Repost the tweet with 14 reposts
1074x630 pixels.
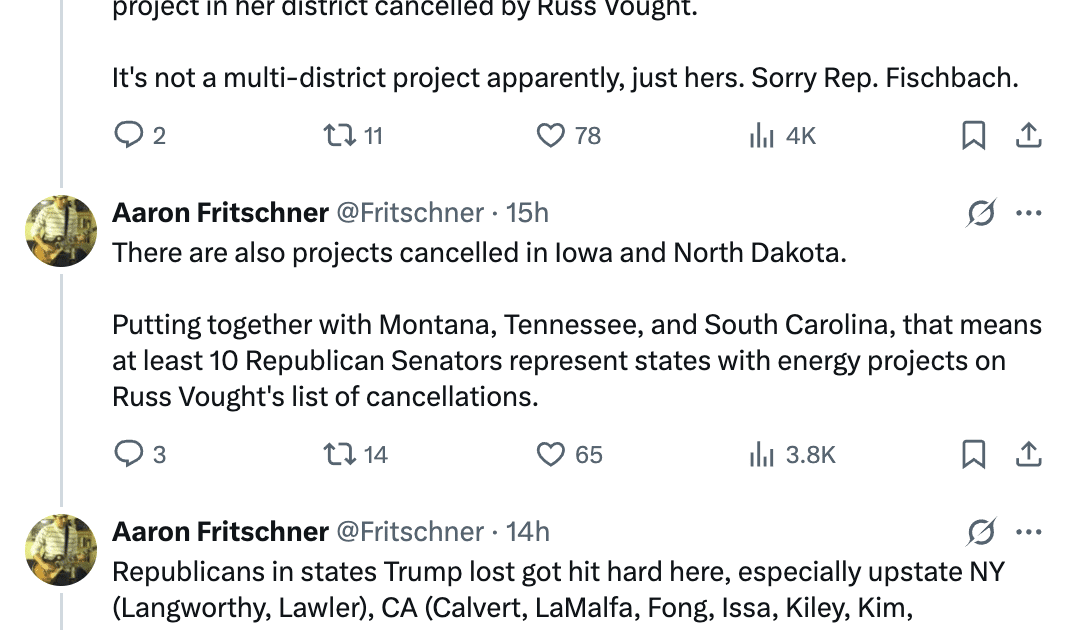(x=340, y=455)
